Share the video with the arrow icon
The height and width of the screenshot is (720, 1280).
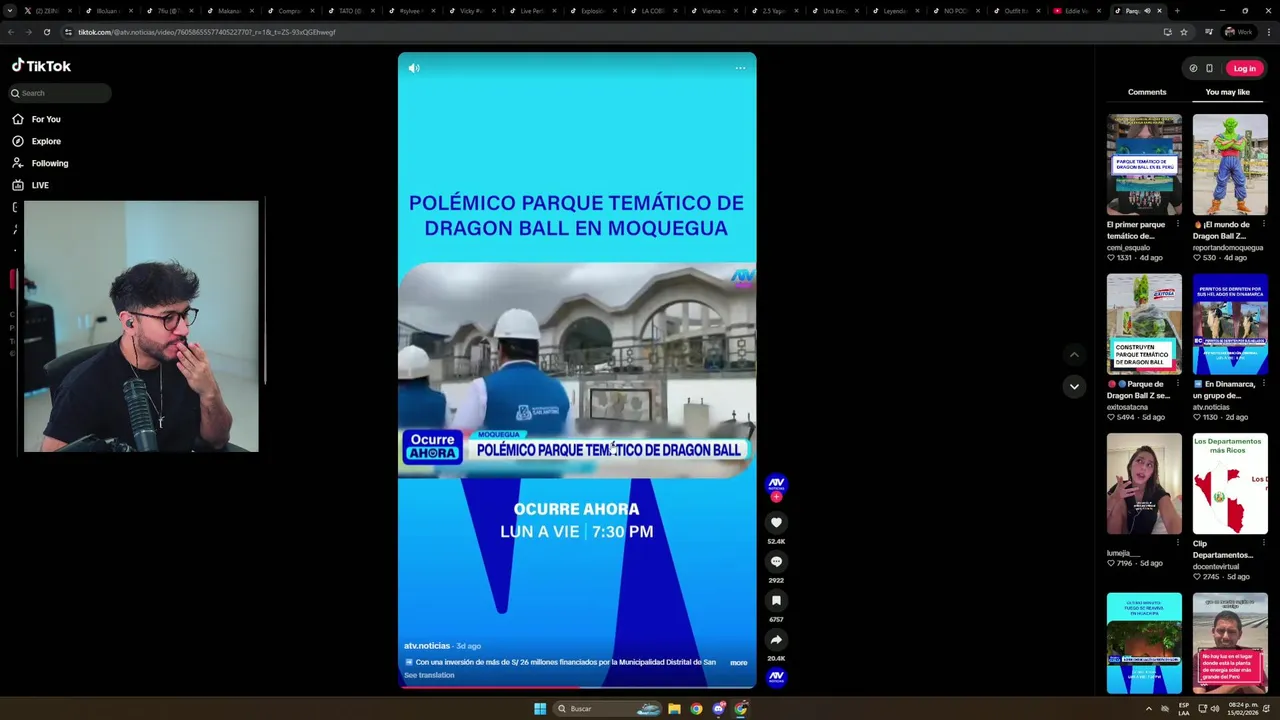(x=776, y=639)
